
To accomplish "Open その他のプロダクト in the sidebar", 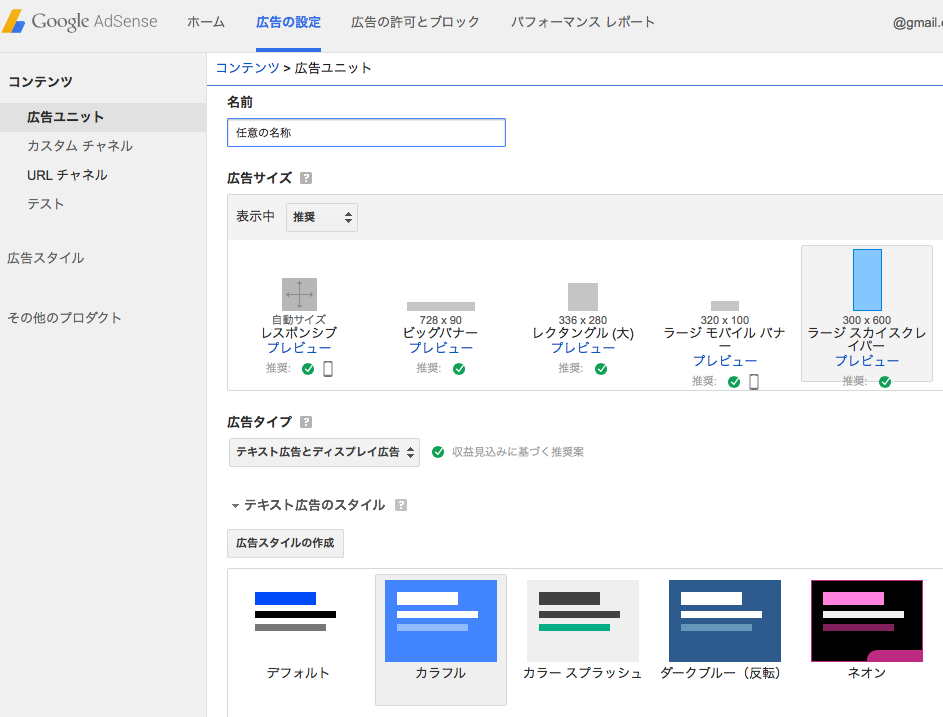I will pos(64,318).
